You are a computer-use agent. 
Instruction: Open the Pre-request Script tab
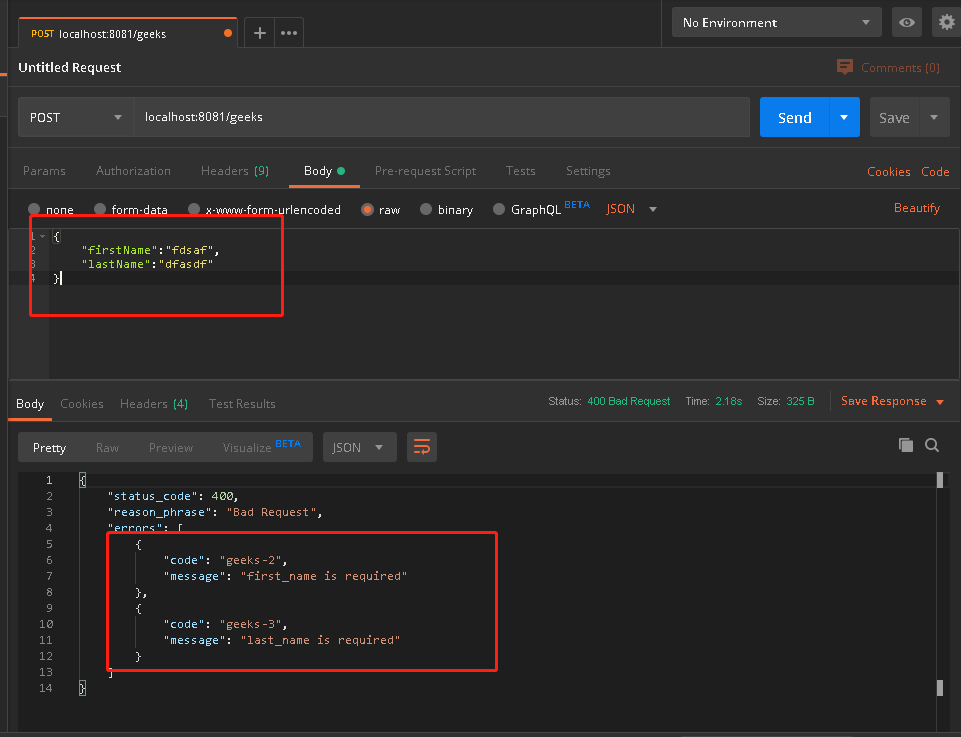coord(425,171)
